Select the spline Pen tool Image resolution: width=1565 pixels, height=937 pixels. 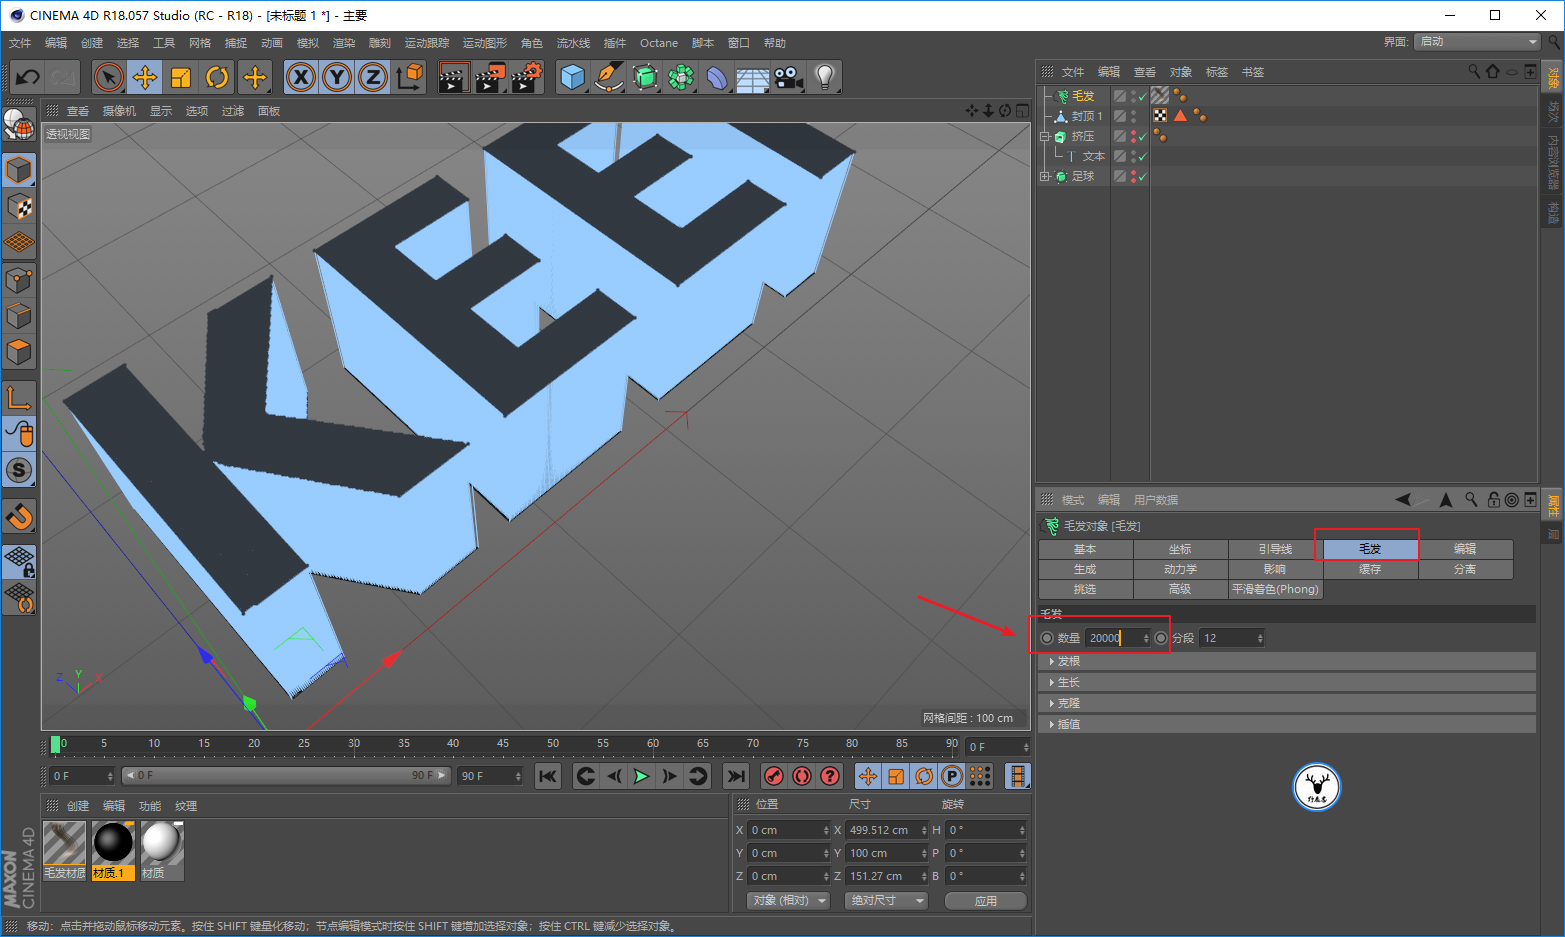(609, 77)
